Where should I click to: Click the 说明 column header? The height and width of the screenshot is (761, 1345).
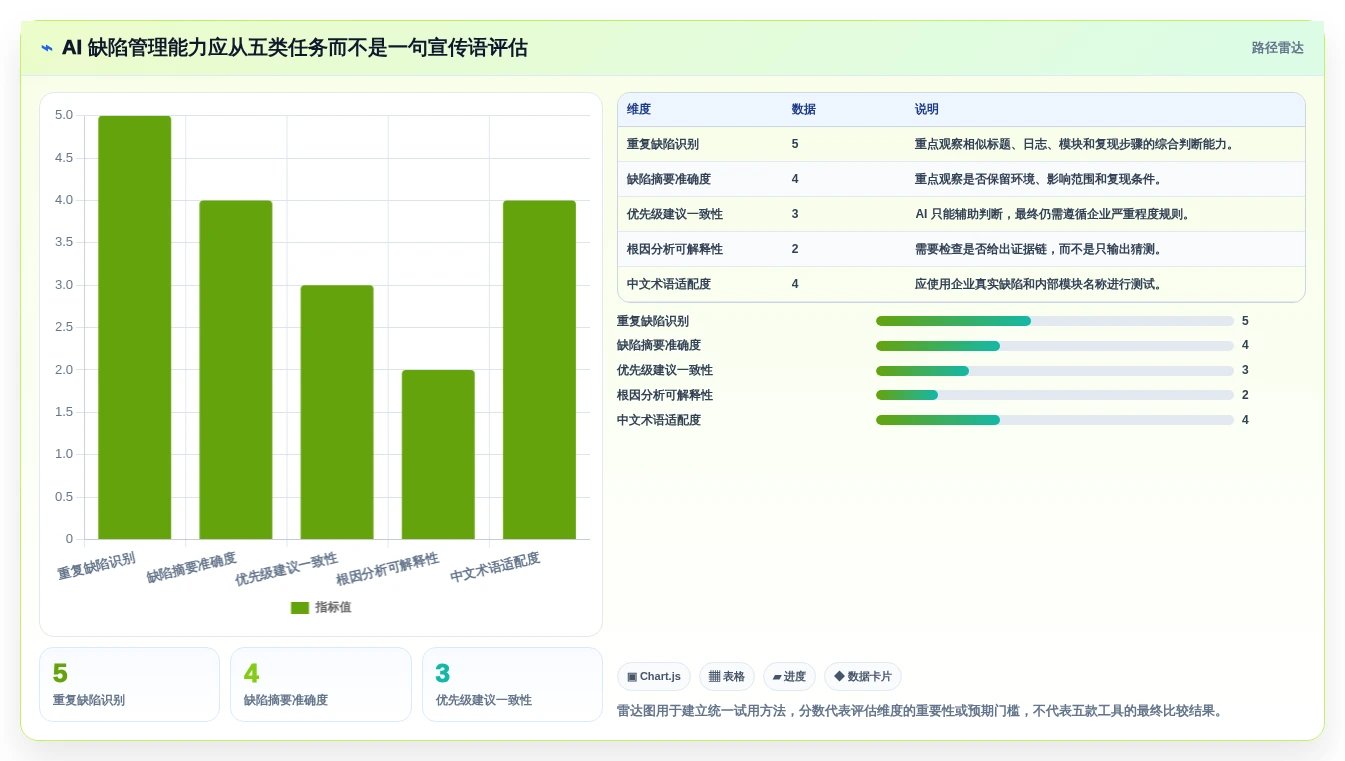tap(927, 110)
